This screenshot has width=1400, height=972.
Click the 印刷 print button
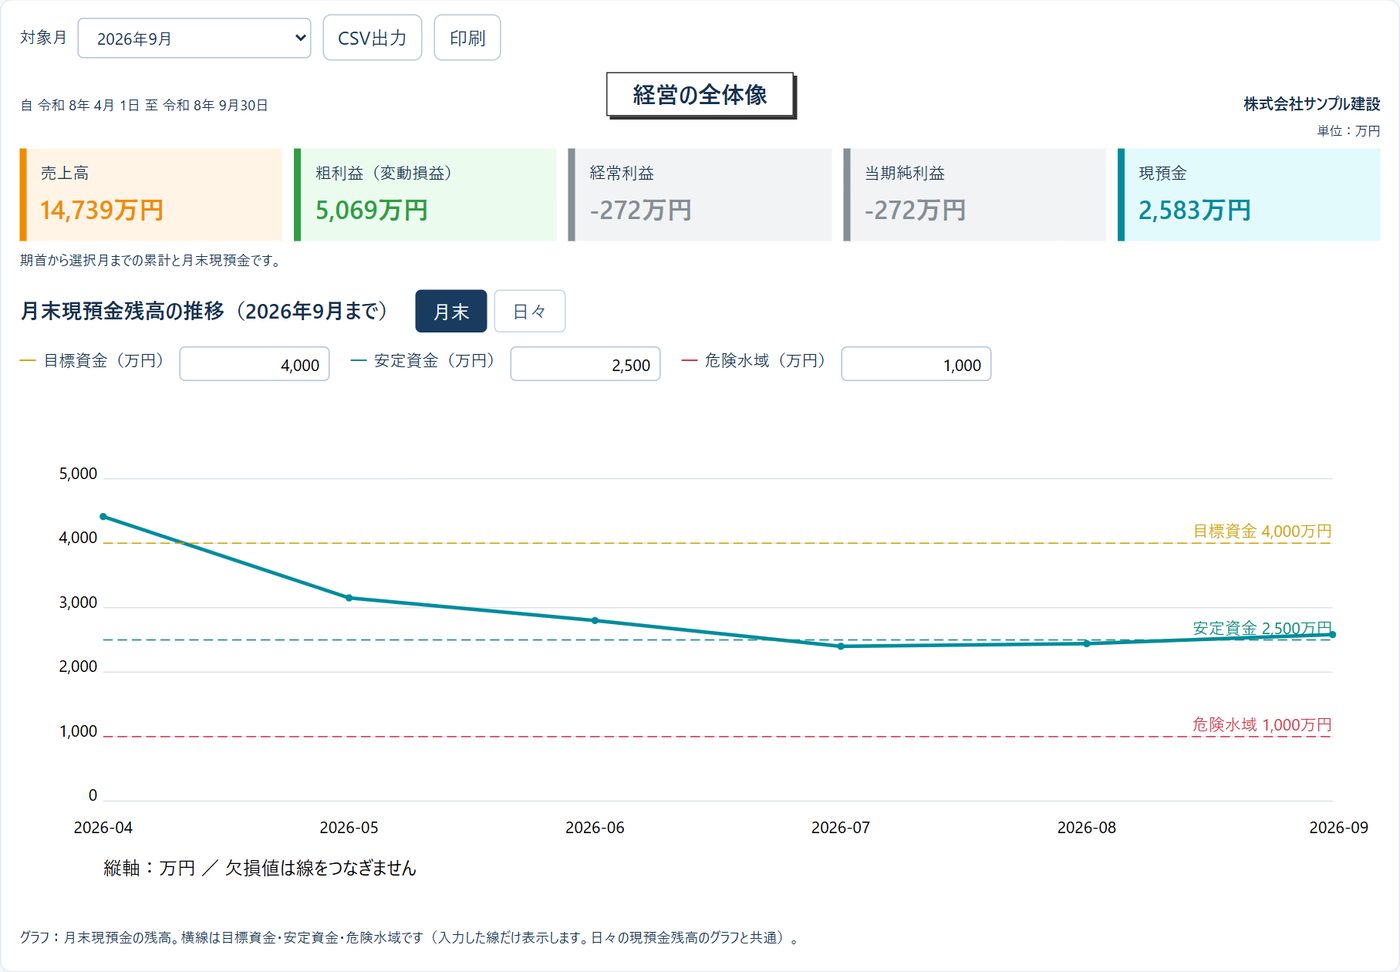467,38
